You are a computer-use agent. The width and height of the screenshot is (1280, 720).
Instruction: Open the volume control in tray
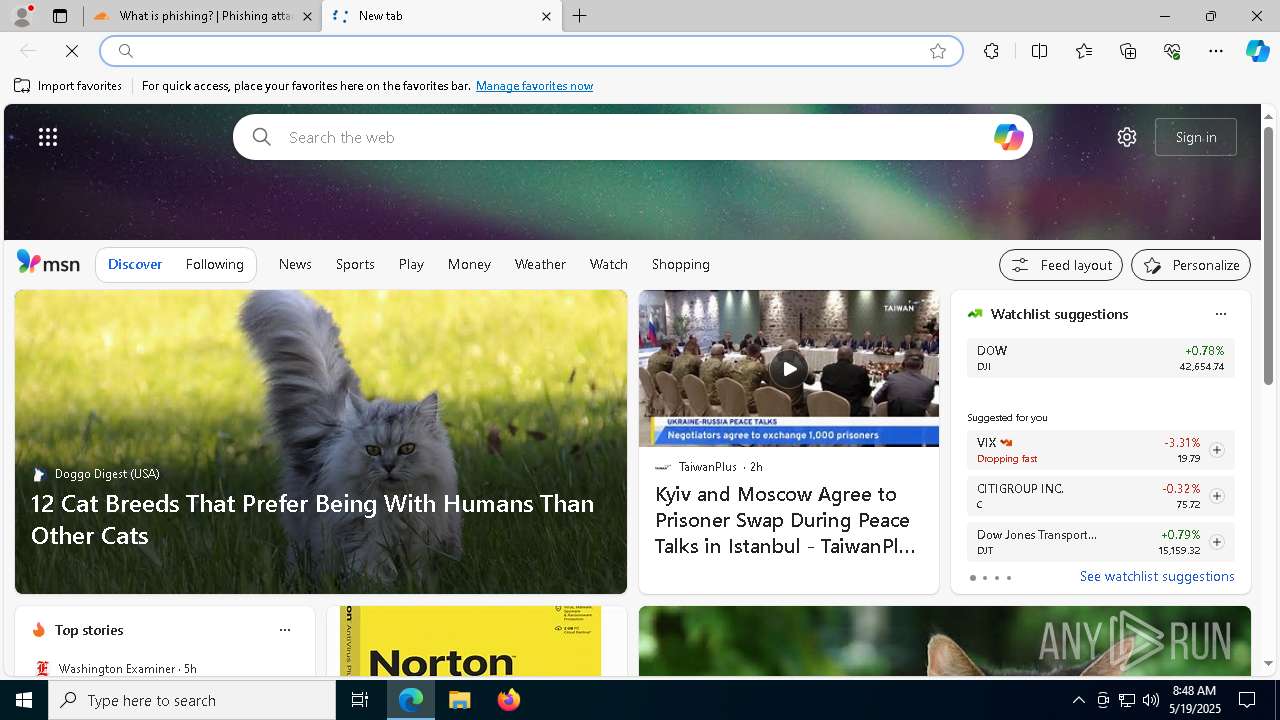point(1150,700)
